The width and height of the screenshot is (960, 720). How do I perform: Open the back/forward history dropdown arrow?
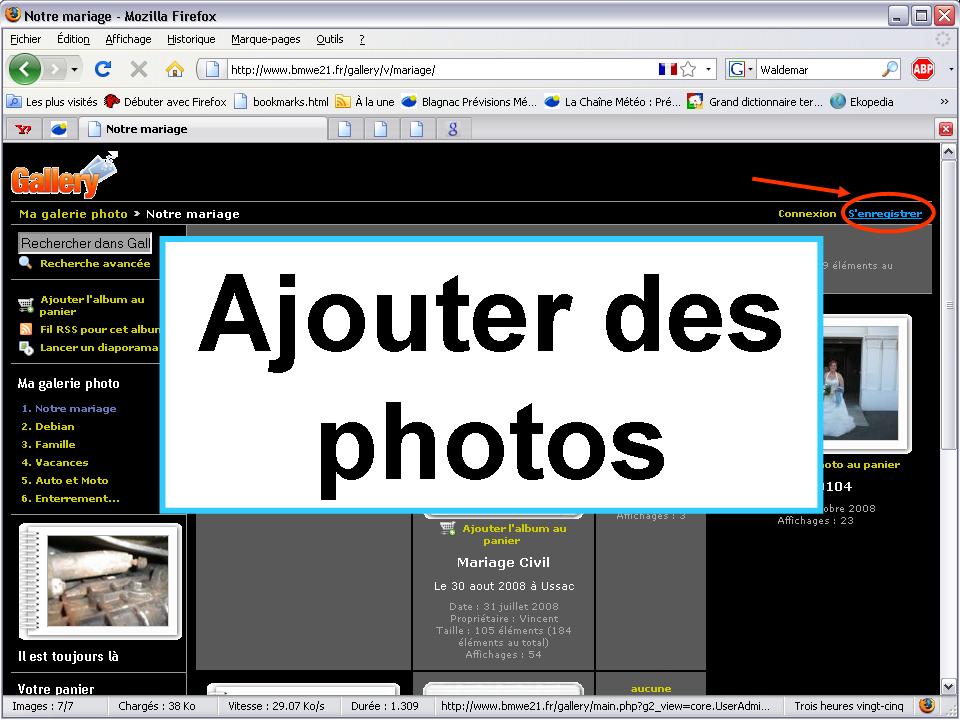74,69
